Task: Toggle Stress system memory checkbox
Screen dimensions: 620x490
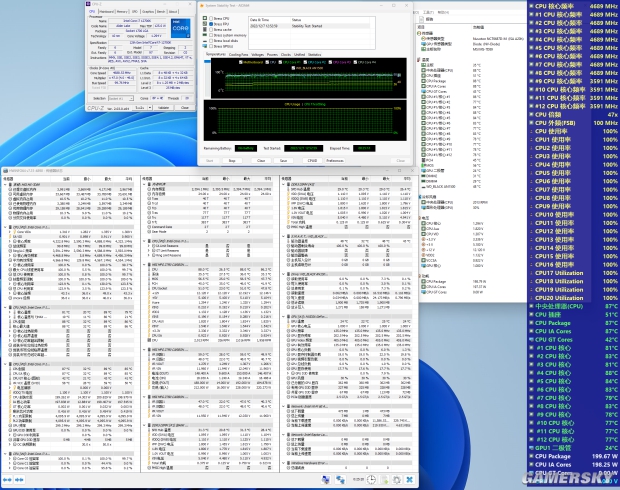Action: tap(211, 35)
